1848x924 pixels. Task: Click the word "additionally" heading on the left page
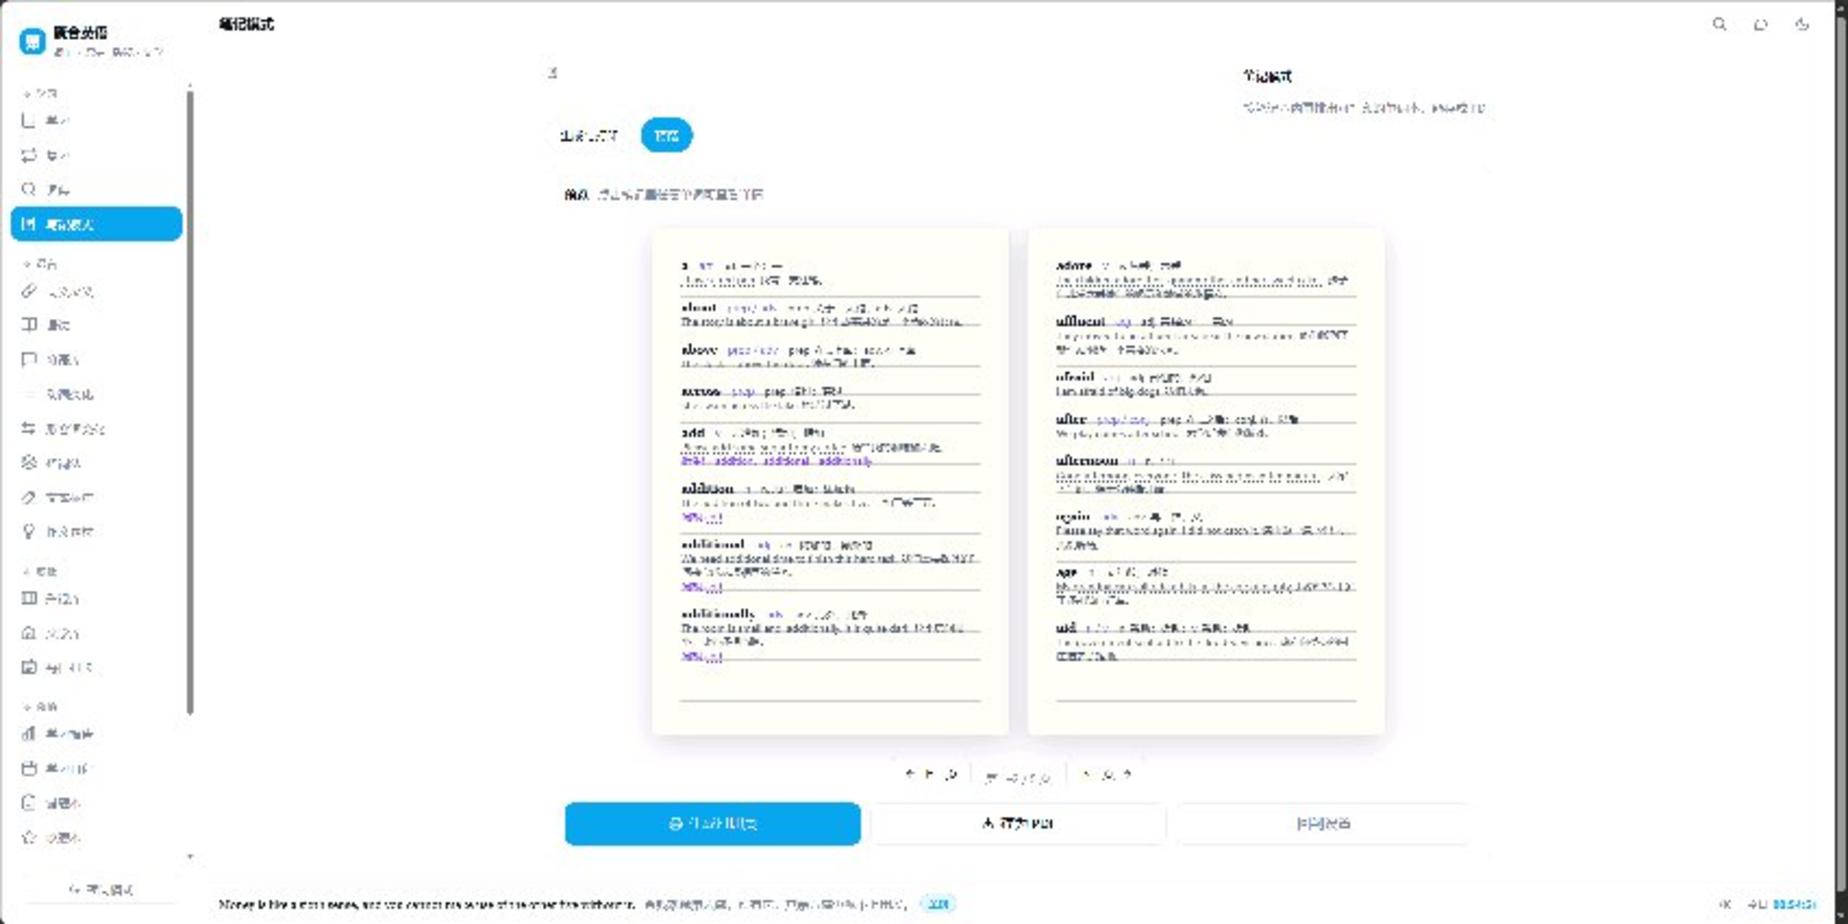tap(718, 614)
